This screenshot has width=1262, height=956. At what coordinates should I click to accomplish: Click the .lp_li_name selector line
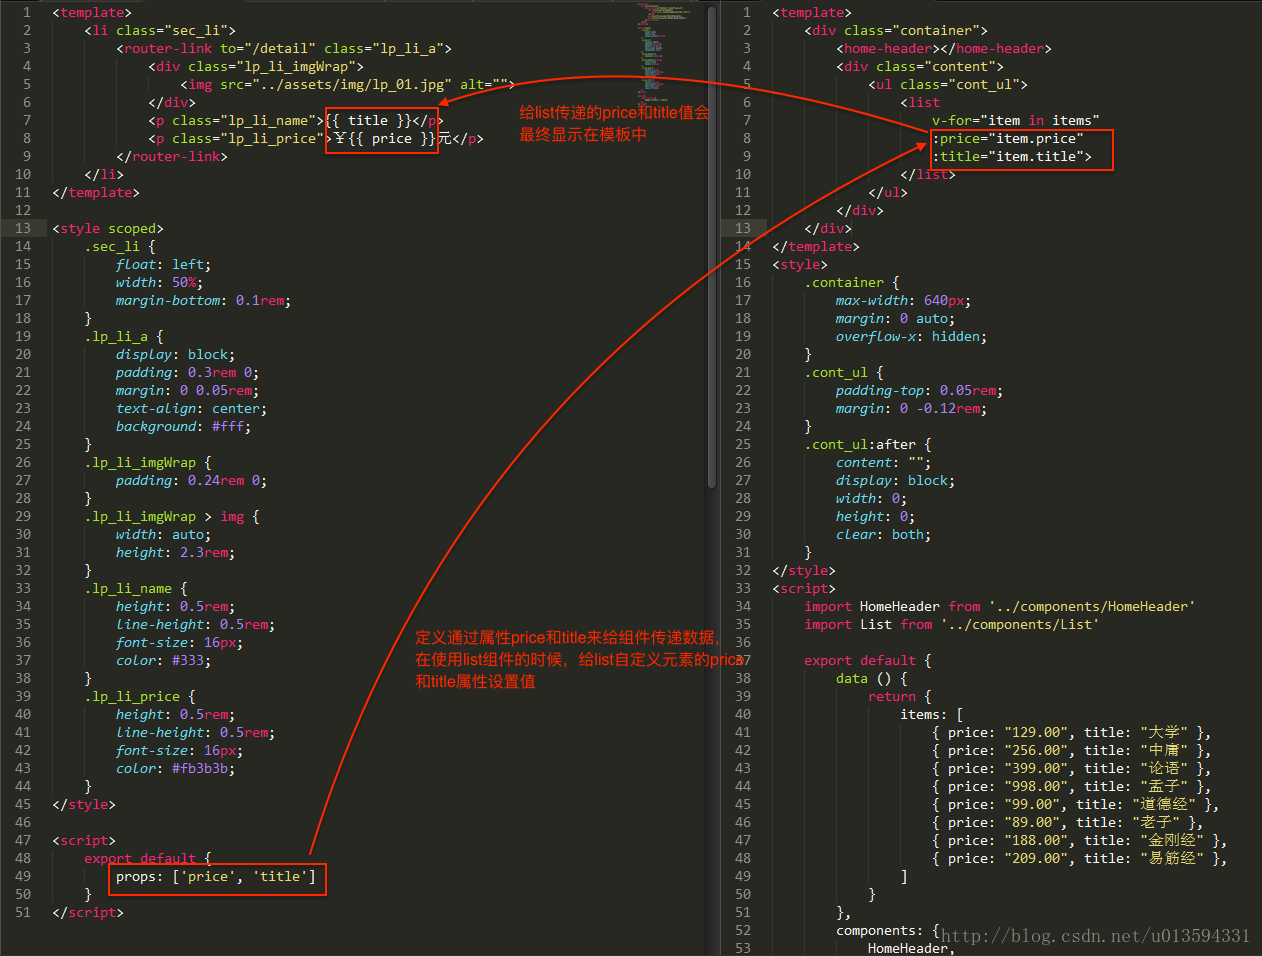click(136, 588)
